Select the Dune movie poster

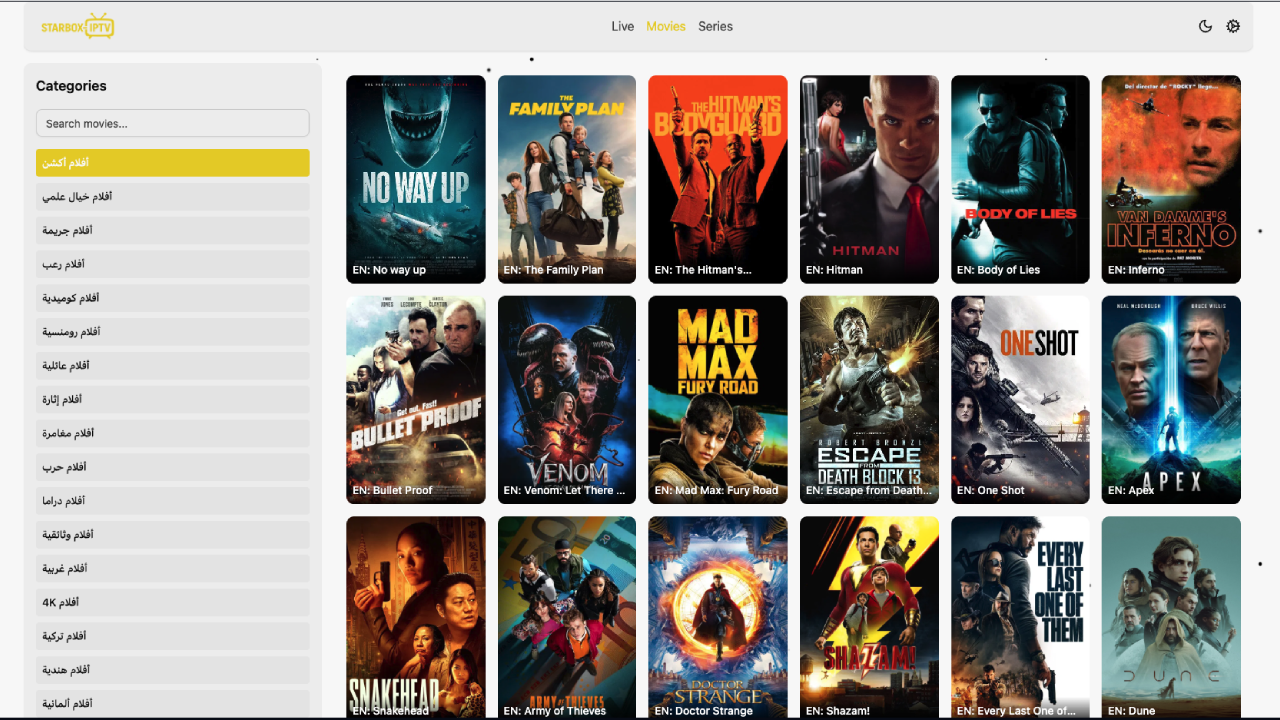1171,618
